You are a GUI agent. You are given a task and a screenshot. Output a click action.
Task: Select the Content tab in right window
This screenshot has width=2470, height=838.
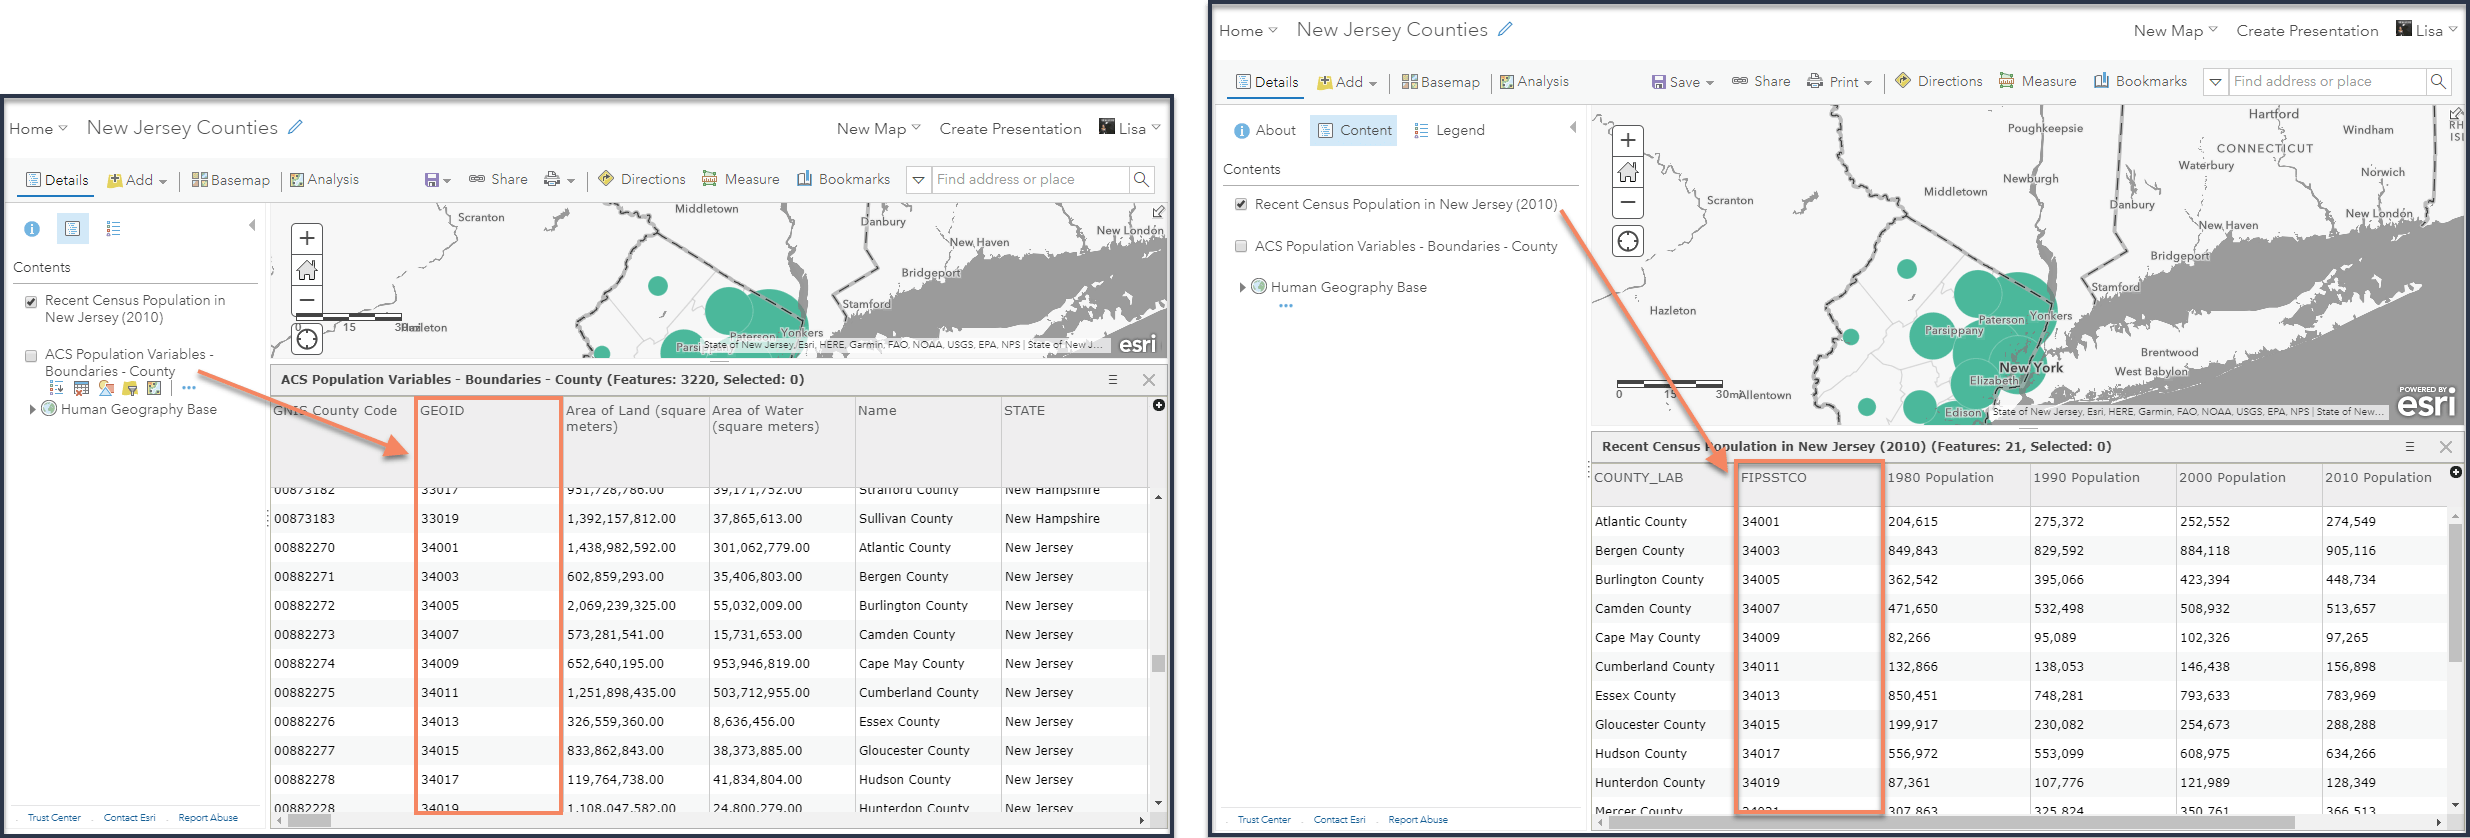pyautogui.click(x=1355, y=130)
